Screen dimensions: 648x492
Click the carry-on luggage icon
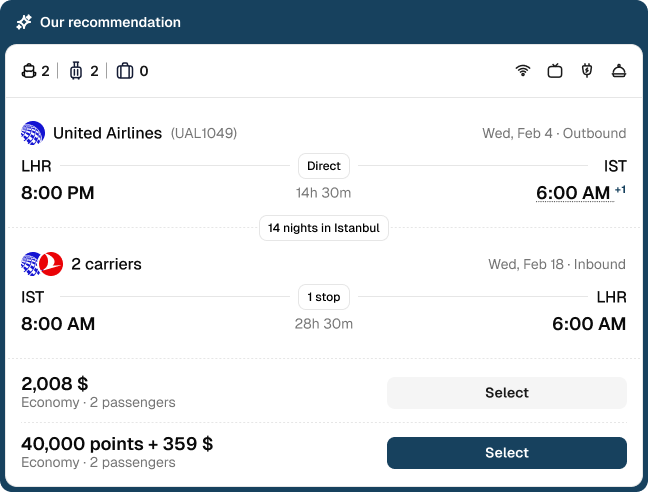tap(76, 71)
